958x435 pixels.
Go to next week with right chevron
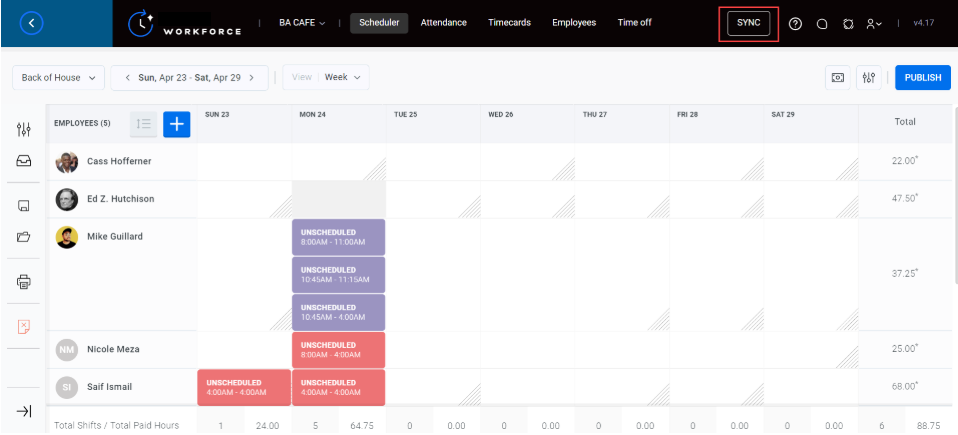click(251, 78)
